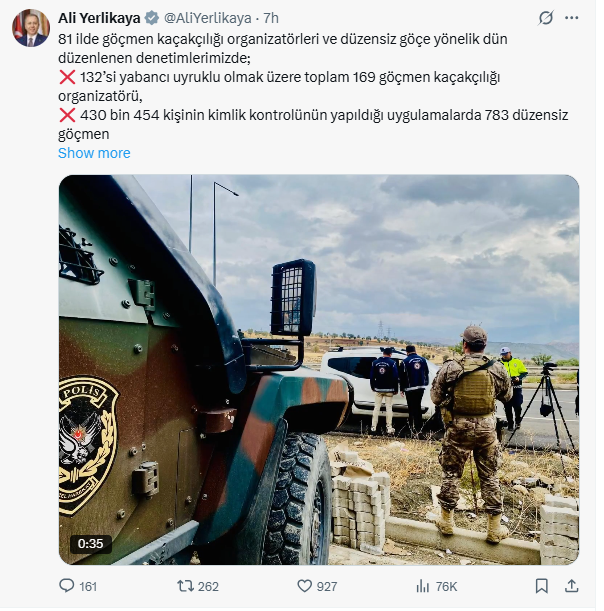Click the 7h post timestamp

[x=271, y=18]
